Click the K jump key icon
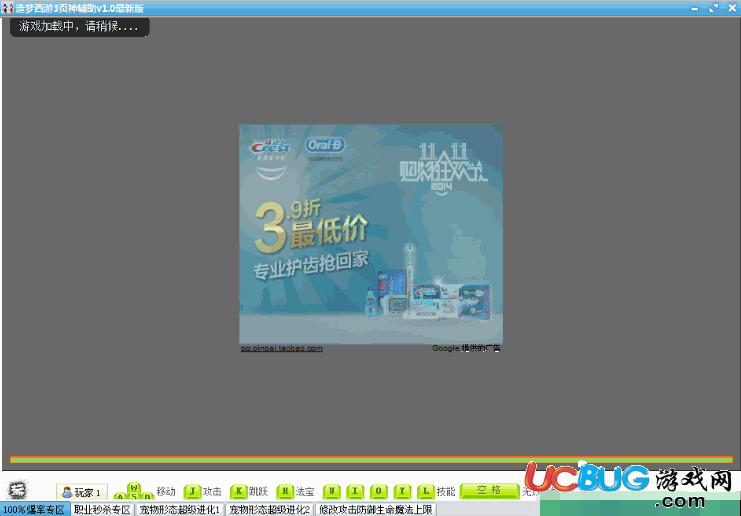 (x=239, y=491)
